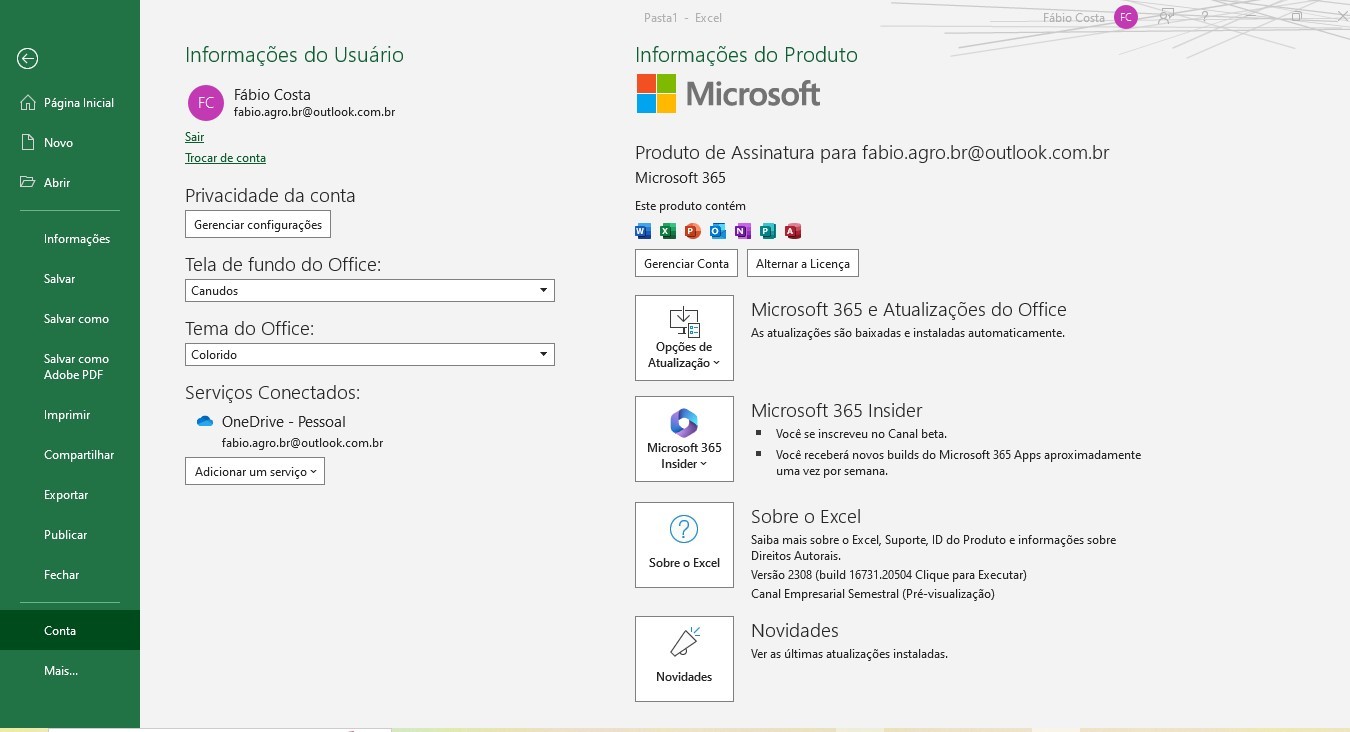This screenshot has width=1350, height=732.
Task: Expand Adicionar um serviço menu
Action: tap(255, 471)
